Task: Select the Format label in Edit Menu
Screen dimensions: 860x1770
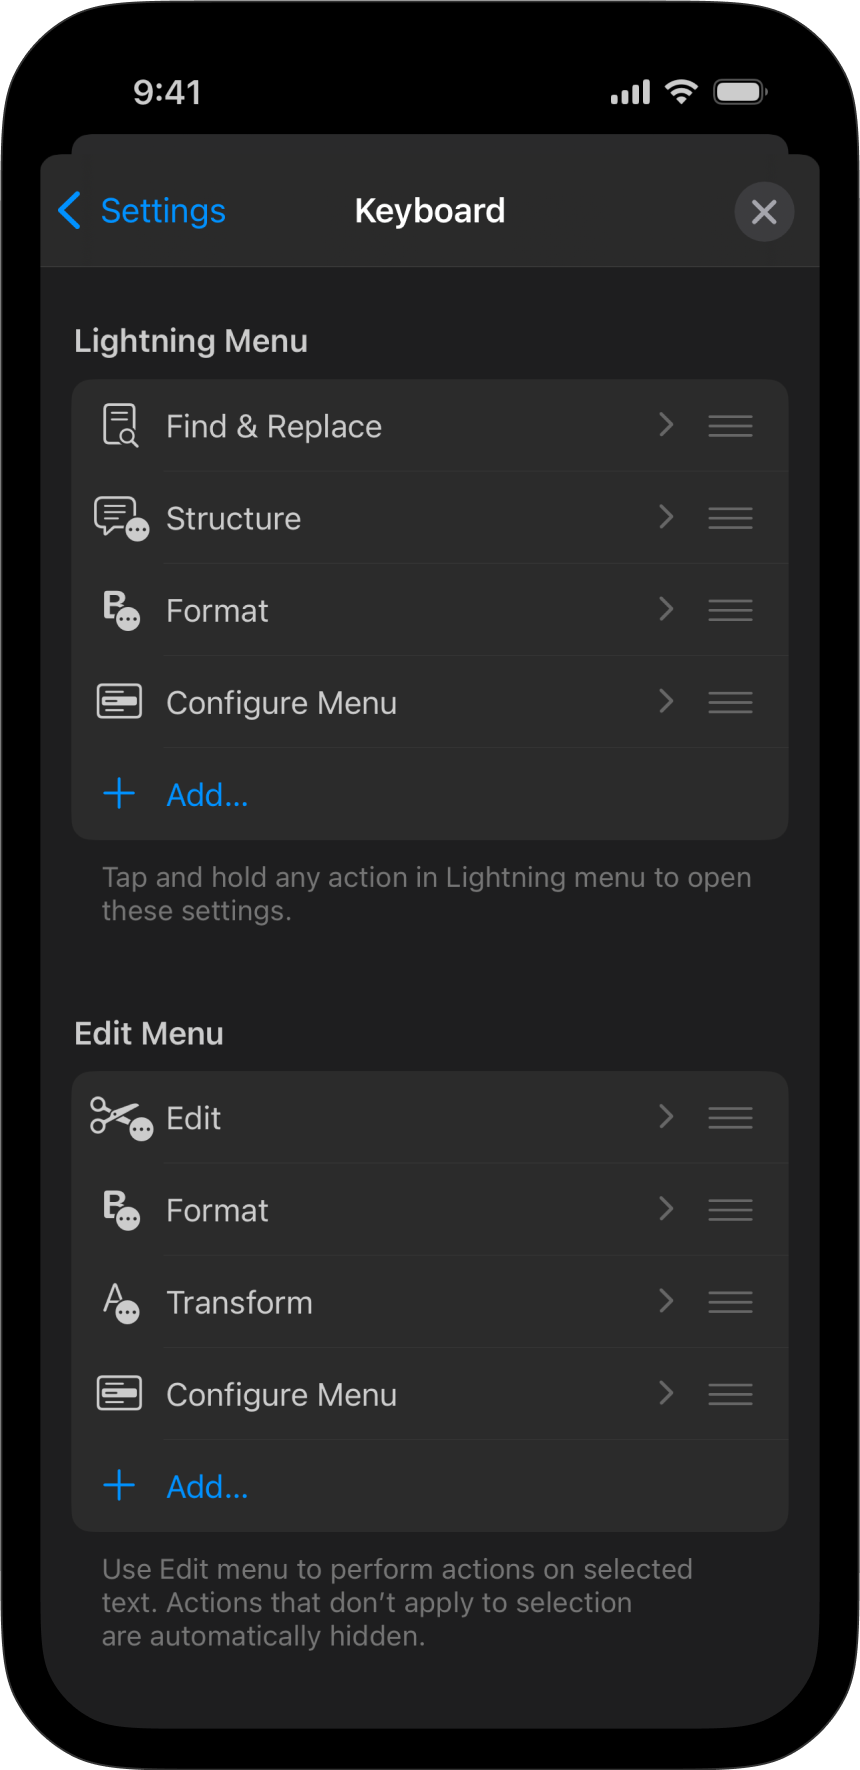Action: [217, 1211]
